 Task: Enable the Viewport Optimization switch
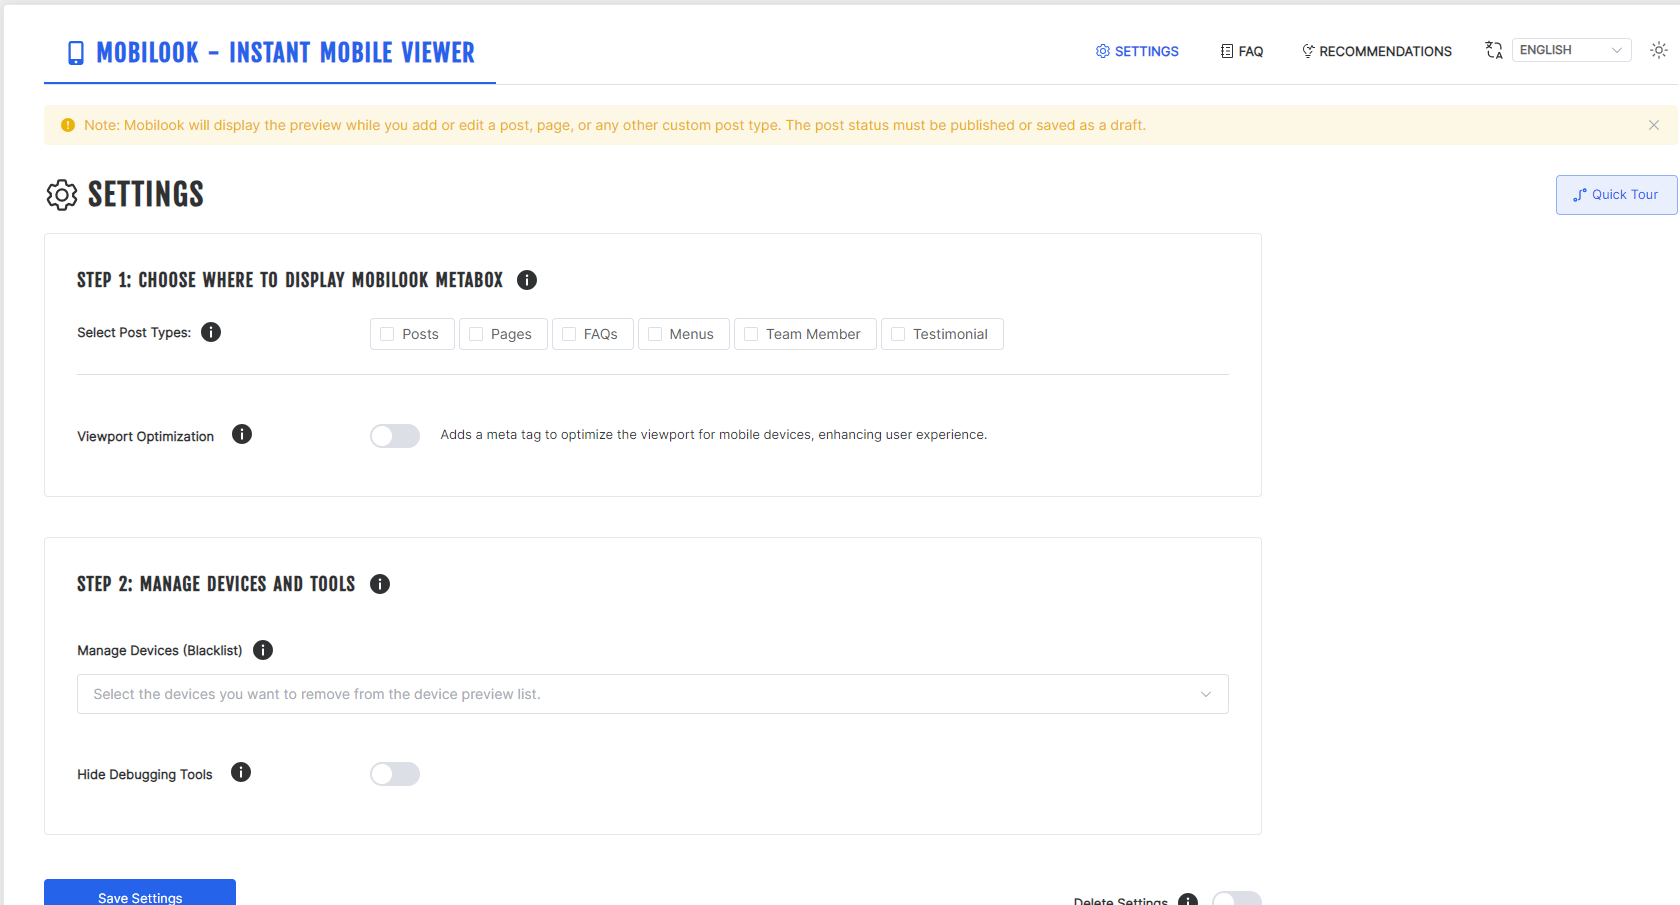pos(395,436)
